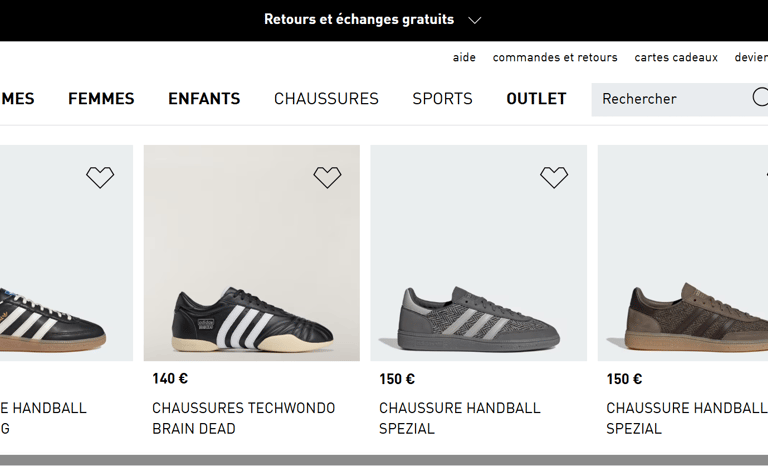Open commandes et retours link
768x466 pixels.
pyautogui.click(x=555, y=58)
